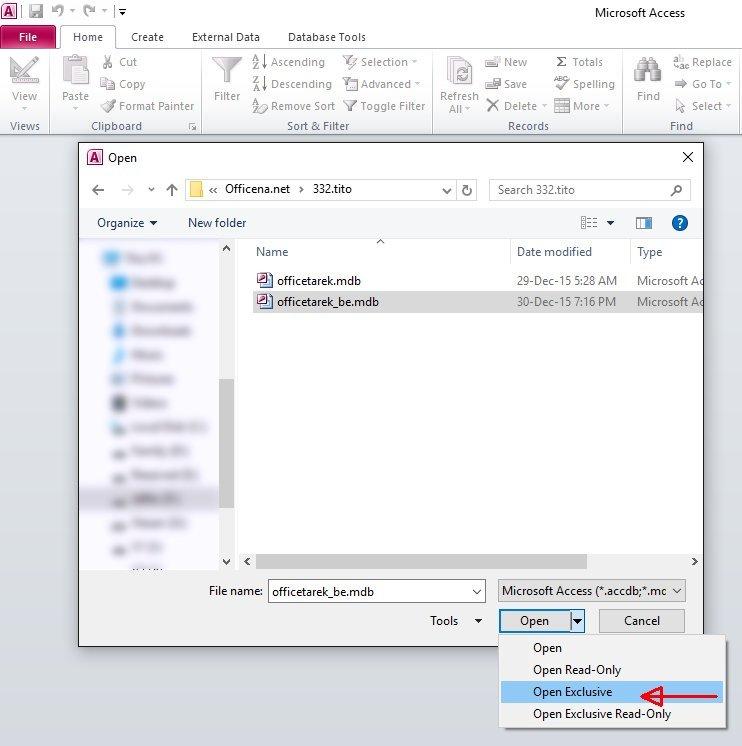
Task: Click the Open button's split dropdown arrow
Action: point(577,621)
